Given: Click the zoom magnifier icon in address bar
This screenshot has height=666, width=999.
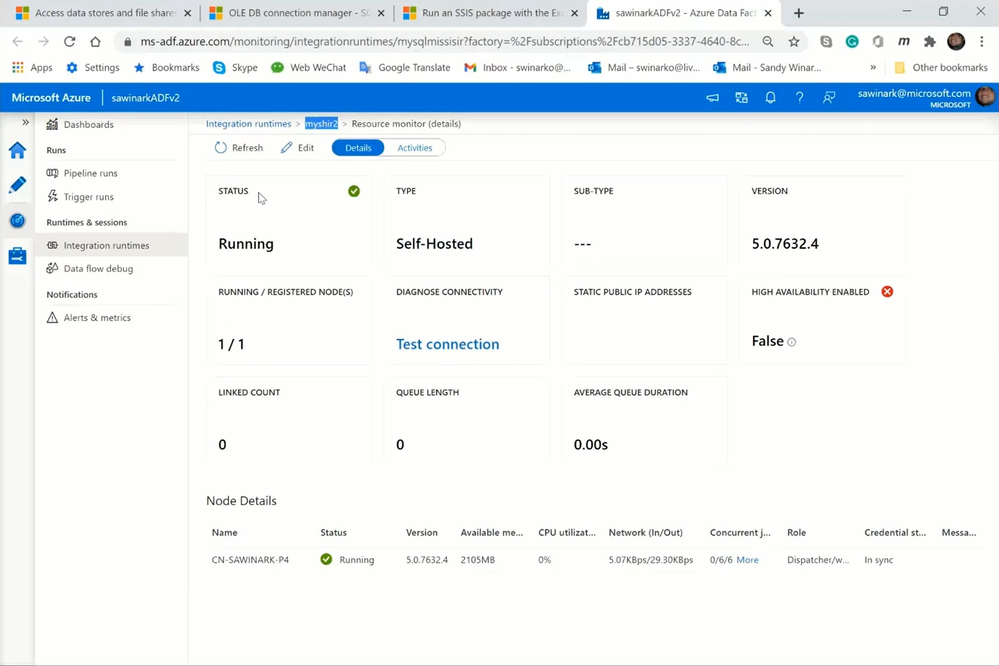Looking at the screenshot, I should (x=768, y=41).
